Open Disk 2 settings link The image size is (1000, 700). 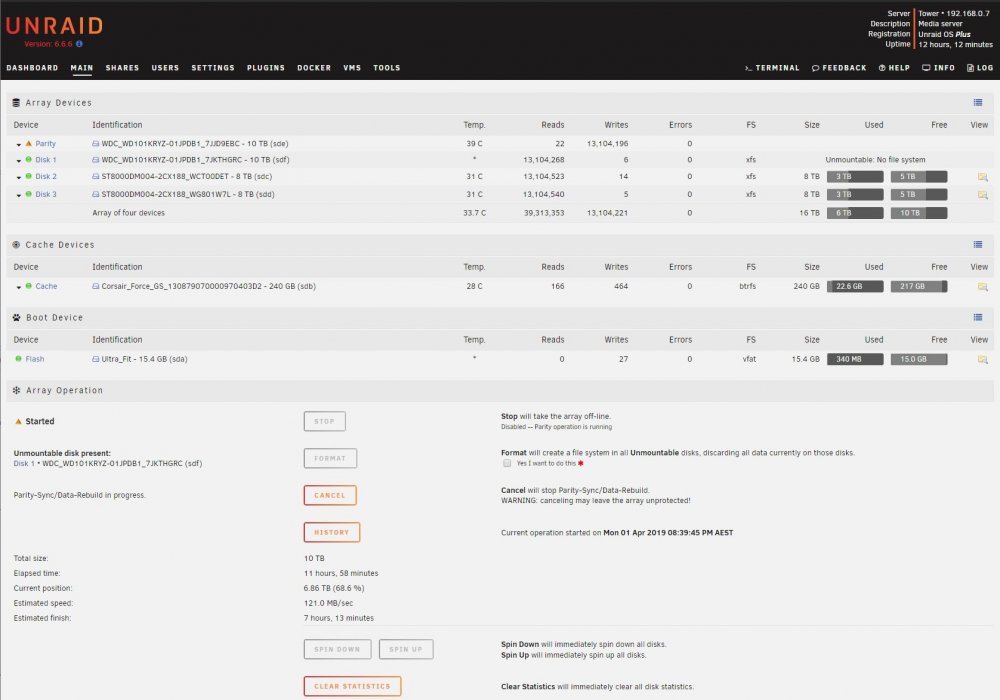tap(46, 177)
